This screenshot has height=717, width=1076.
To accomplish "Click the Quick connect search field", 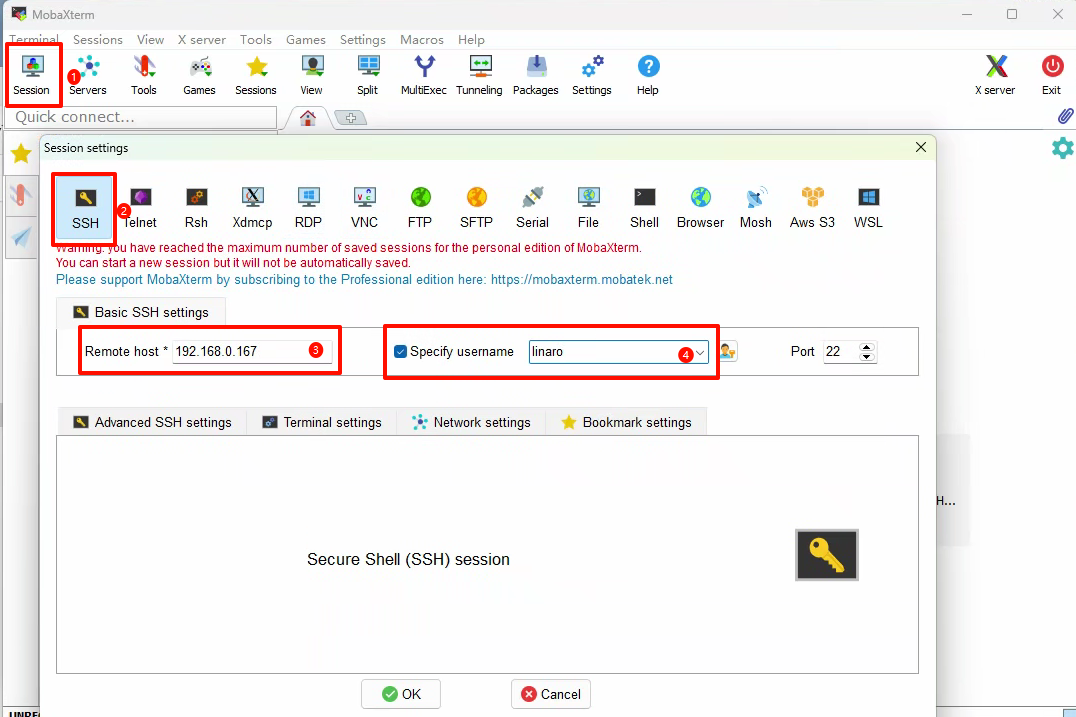I will click(x=141, y=117).
